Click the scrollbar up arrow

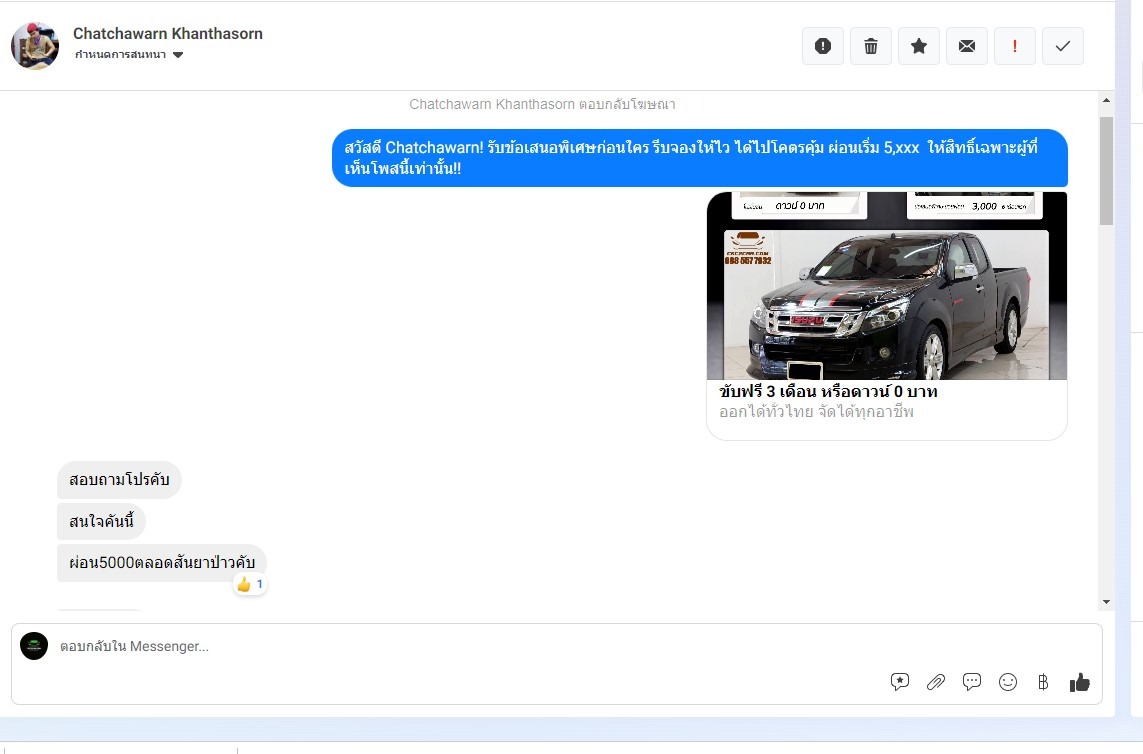(x=1107, y=101)
